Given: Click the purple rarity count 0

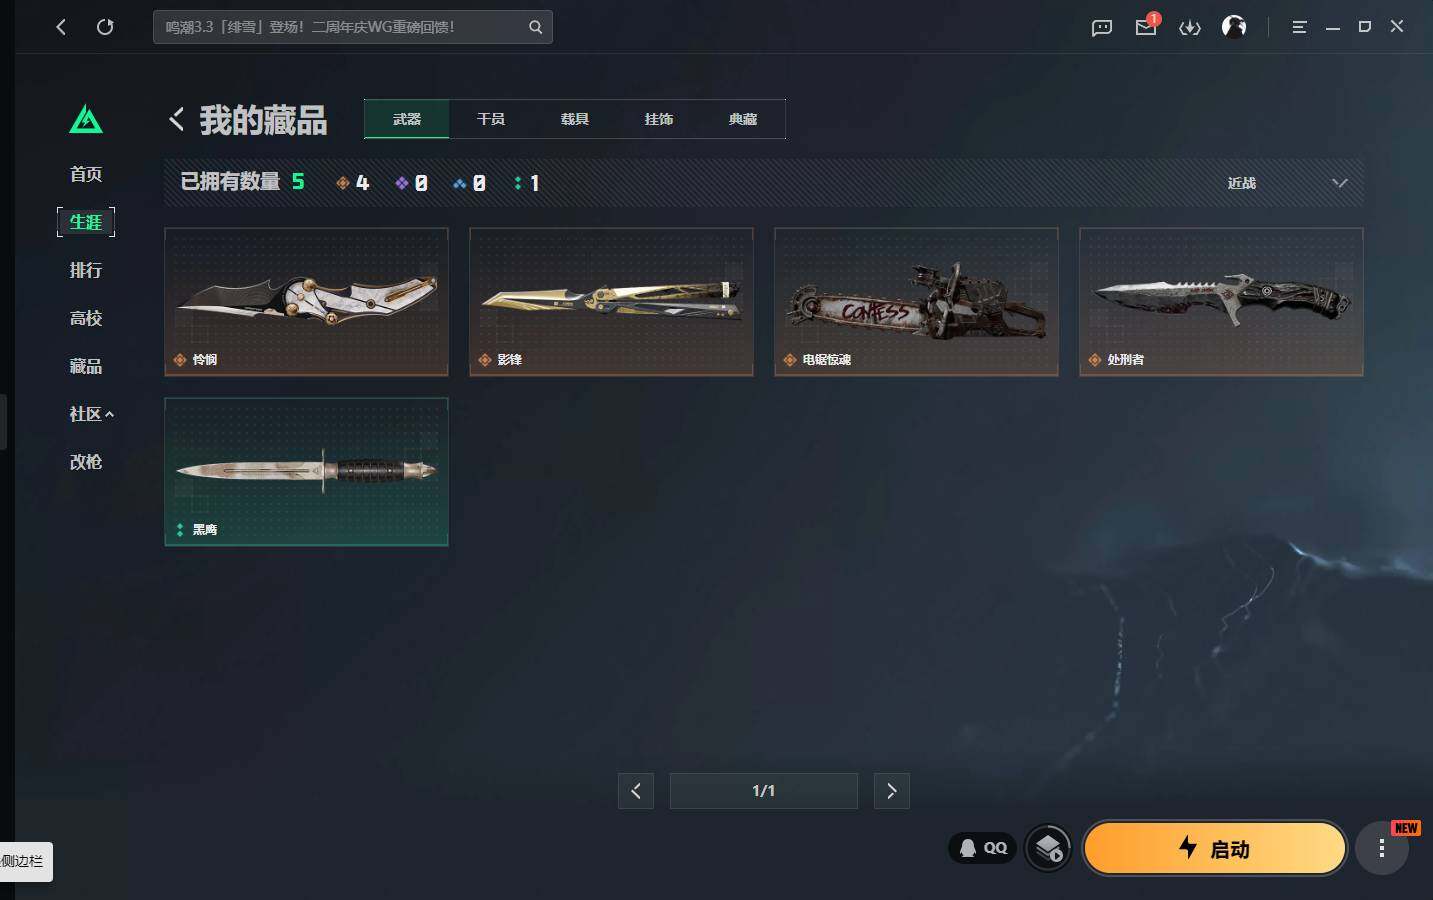Looking at the screenshot, I should [x=411, y=183].
